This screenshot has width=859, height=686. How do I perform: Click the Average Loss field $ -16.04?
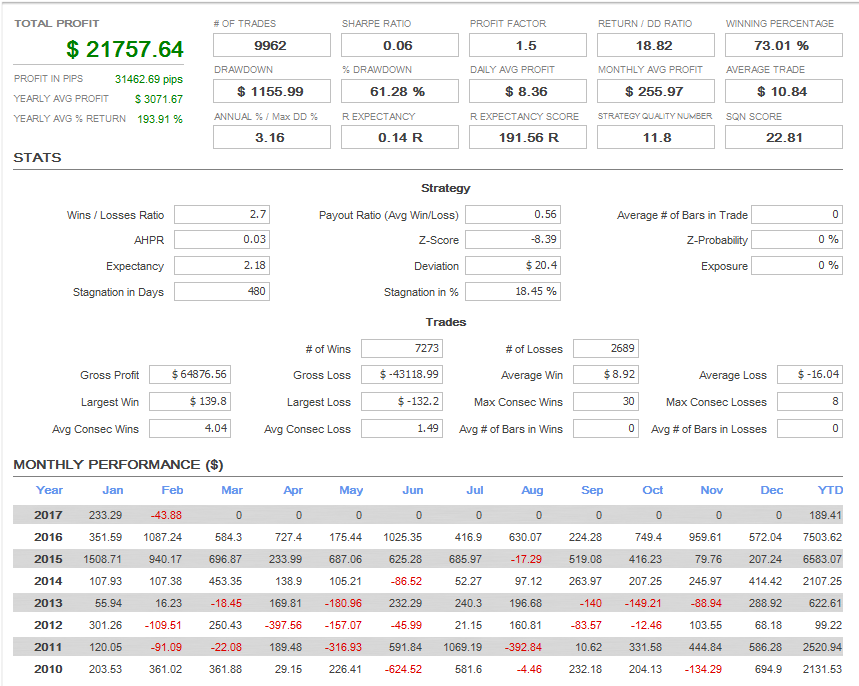tap(810, 375)
